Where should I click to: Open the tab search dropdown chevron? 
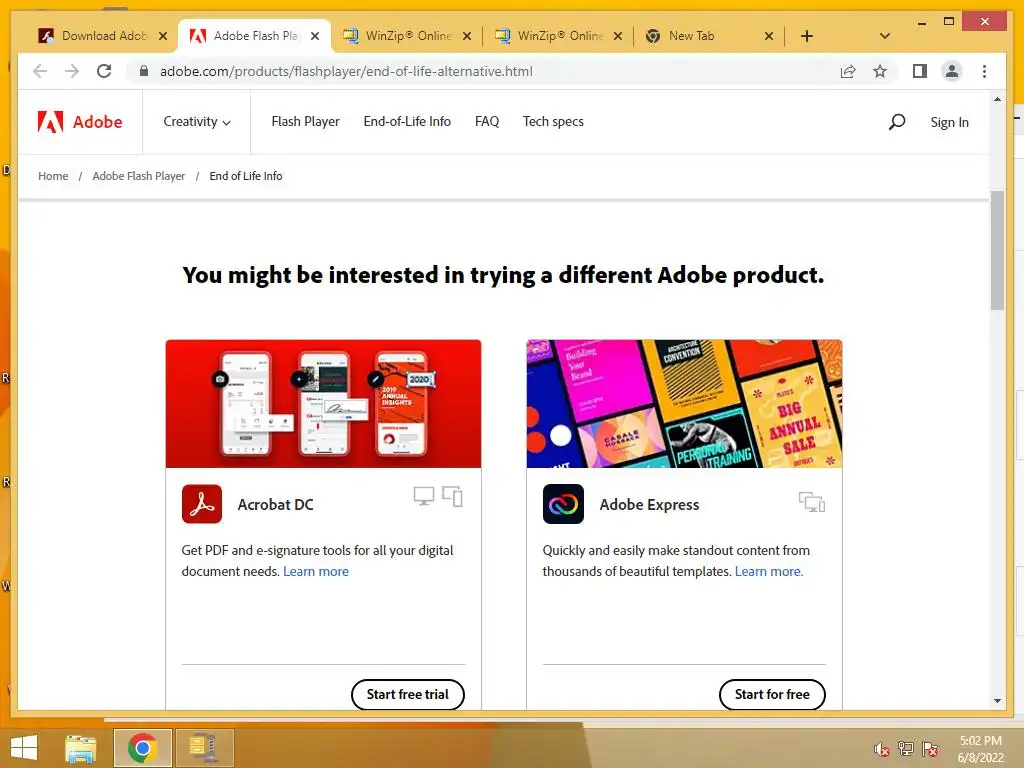tap(885, 36)
